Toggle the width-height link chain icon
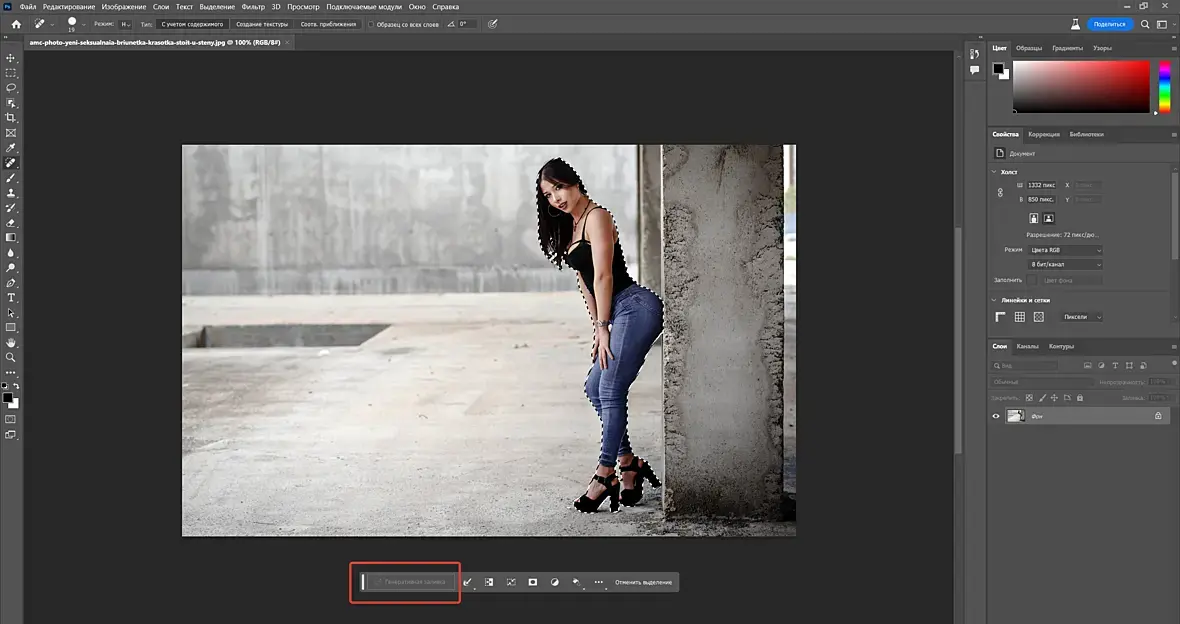 pyautogui.click(x=1000, y=192)
